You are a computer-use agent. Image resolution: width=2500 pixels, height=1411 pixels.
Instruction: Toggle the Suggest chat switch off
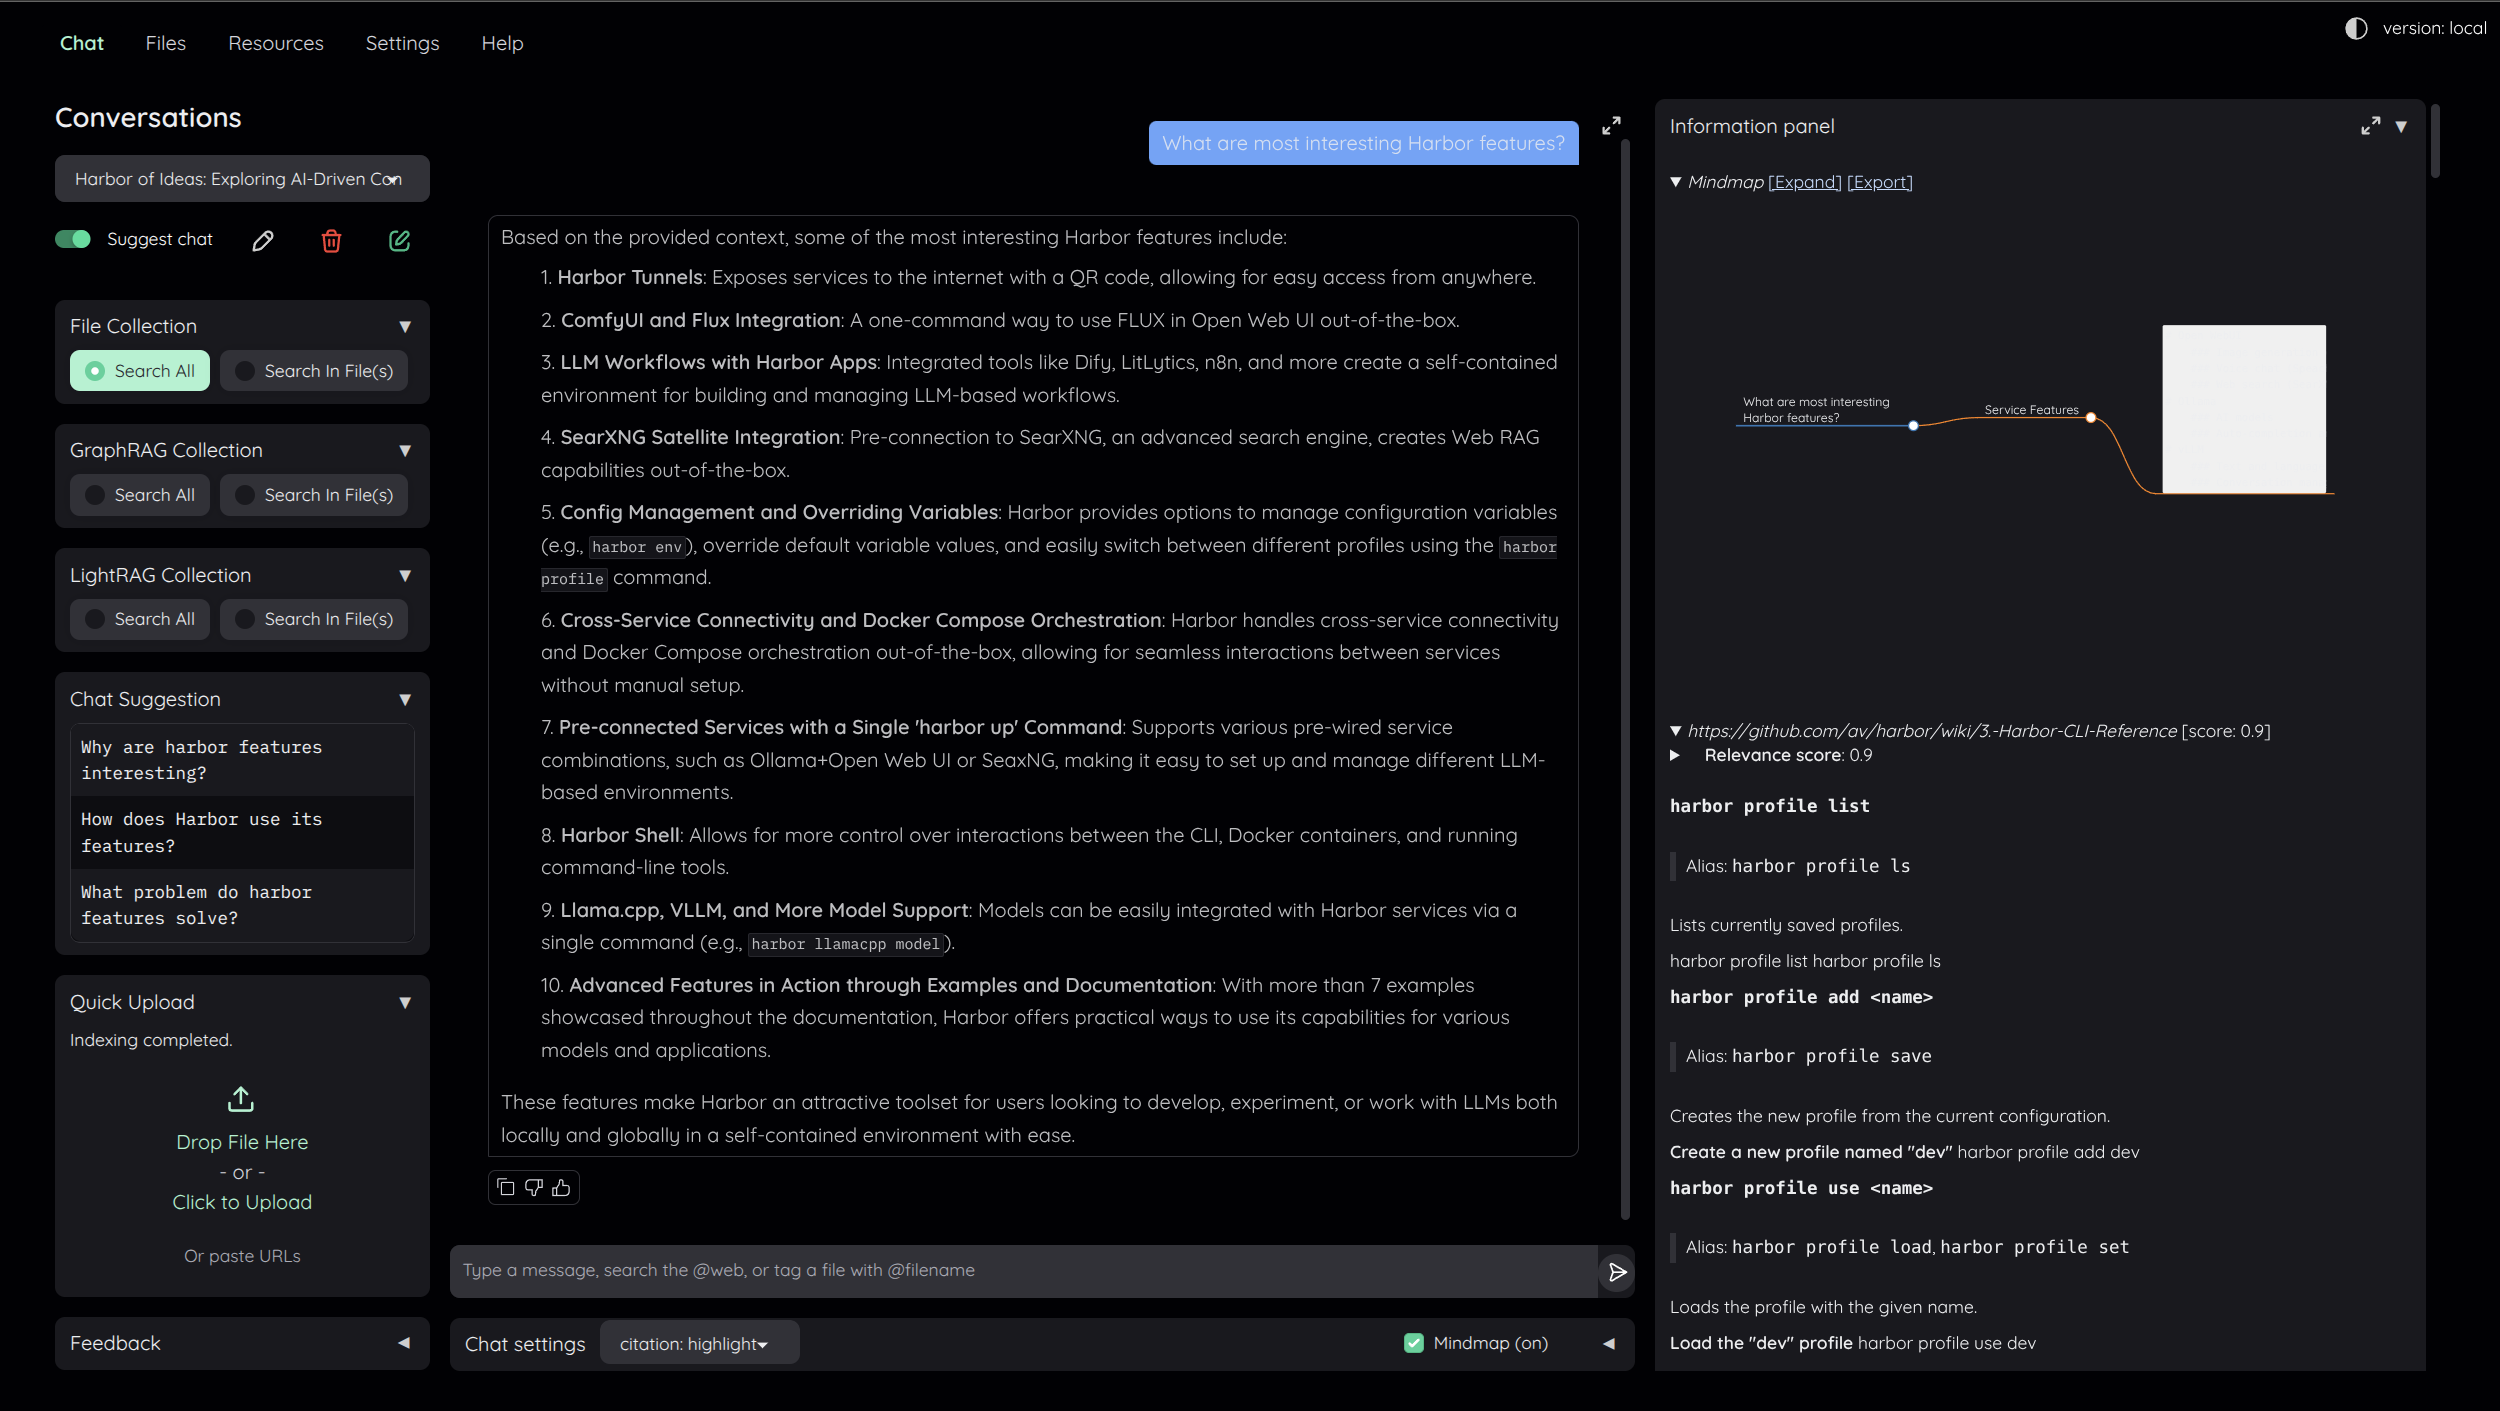(x=73, y=239)
